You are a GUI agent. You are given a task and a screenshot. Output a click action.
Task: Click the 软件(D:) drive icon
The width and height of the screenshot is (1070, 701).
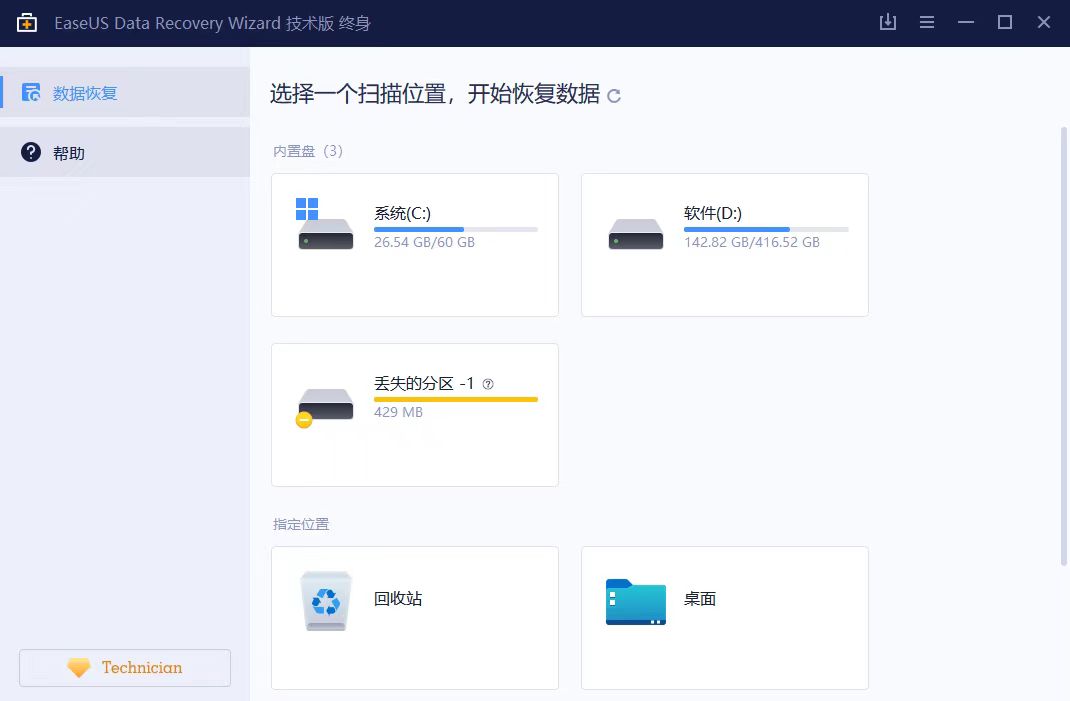635,233
